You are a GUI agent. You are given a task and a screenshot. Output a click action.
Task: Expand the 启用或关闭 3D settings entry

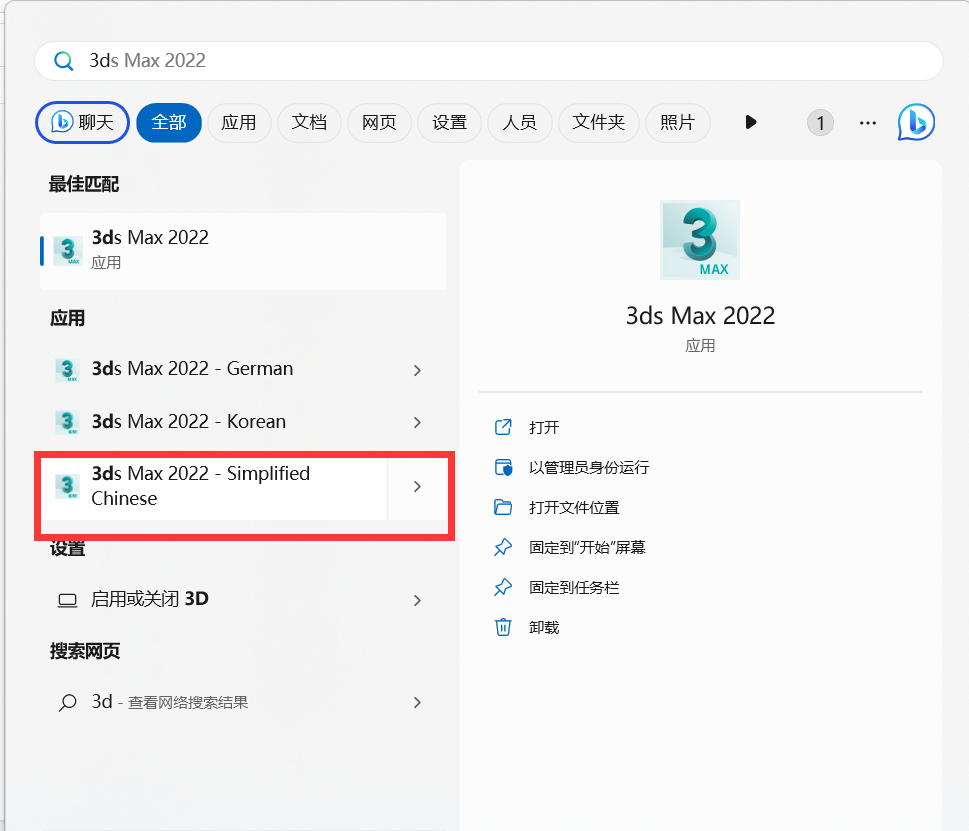pos(417,600)
